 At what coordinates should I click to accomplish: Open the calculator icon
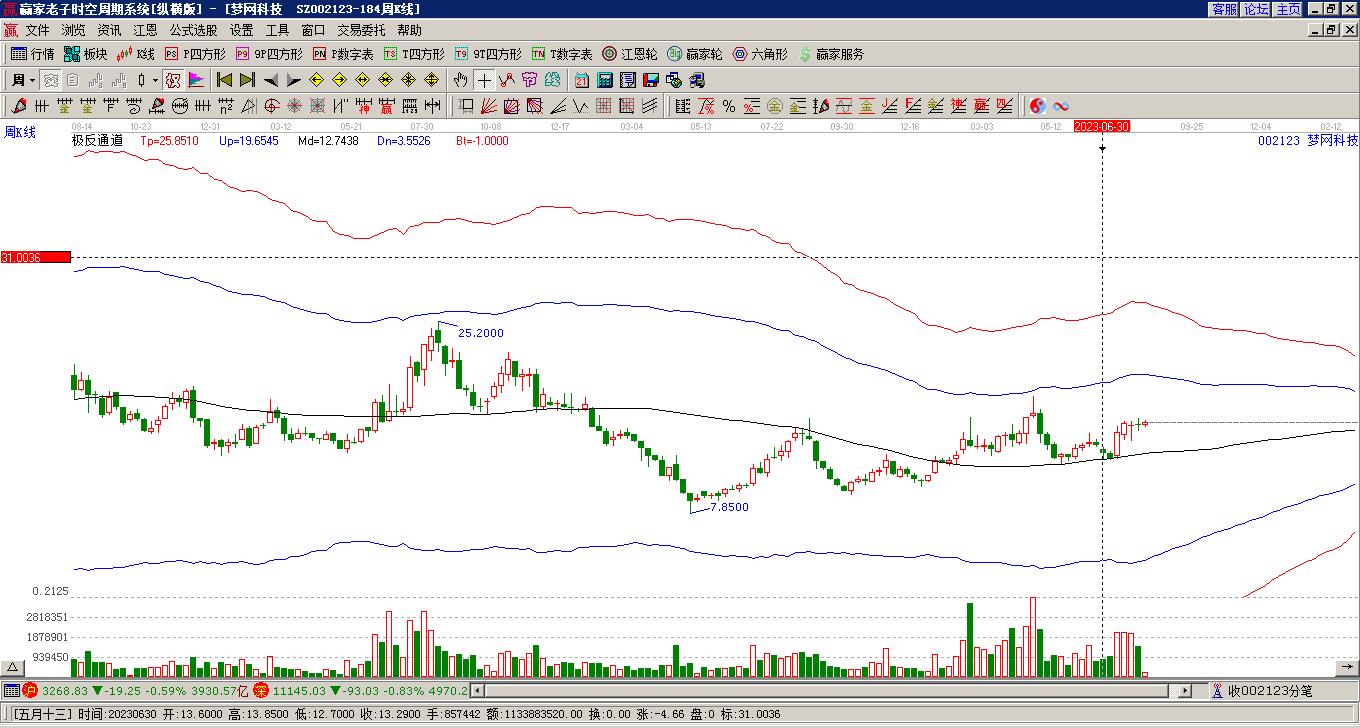[605, 80]
